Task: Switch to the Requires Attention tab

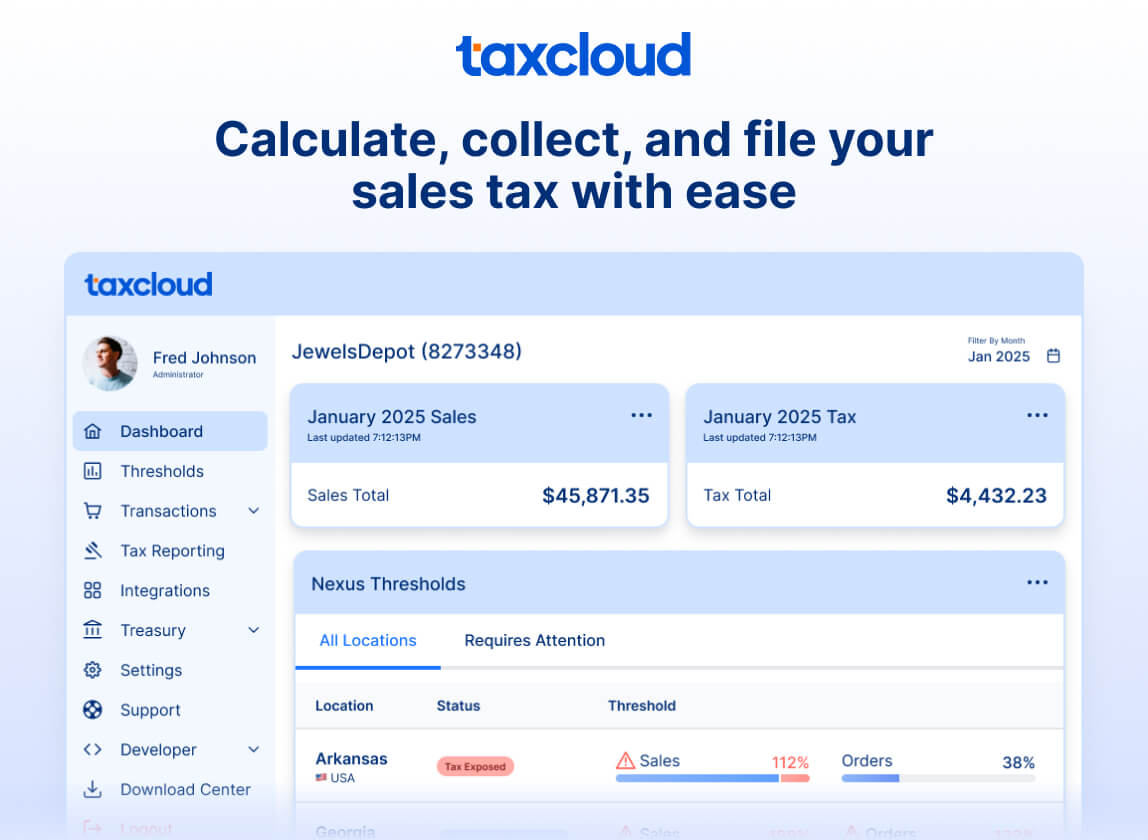Action: click(534, 640)
